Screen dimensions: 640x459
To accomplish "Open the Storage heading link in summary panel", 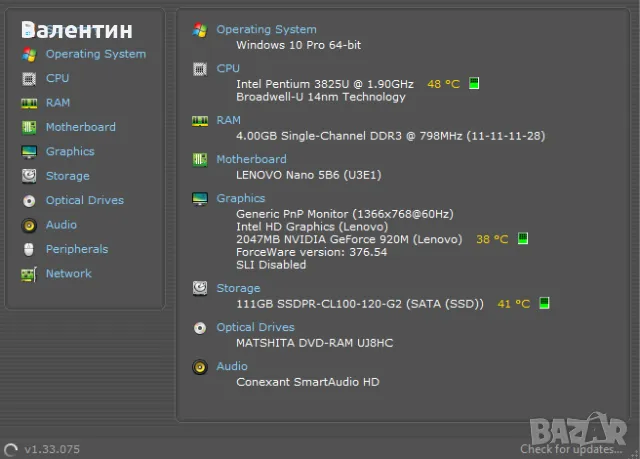I will [x=238, y=288].
